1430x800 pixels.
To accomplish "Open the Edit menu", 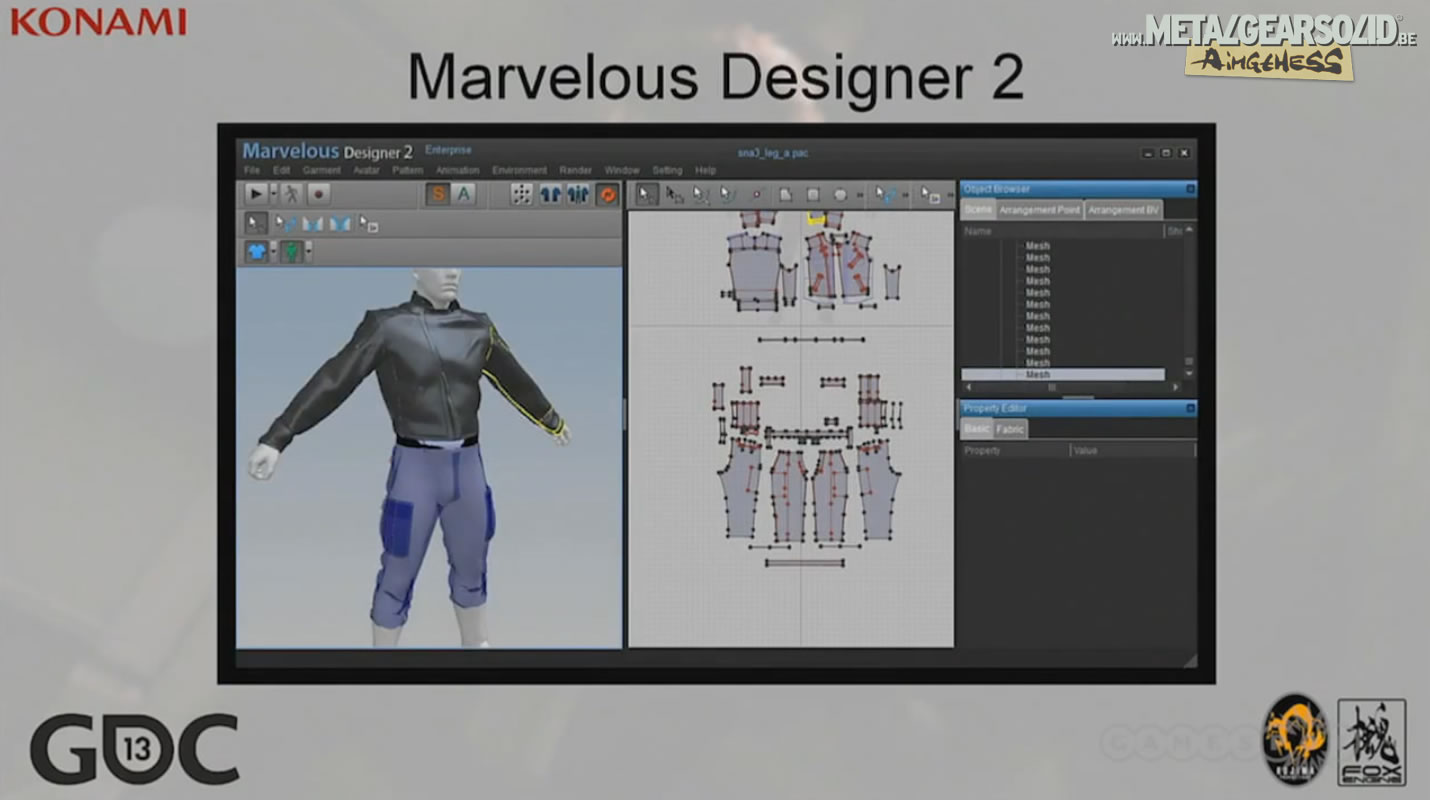I will click(x=281, y=170).
